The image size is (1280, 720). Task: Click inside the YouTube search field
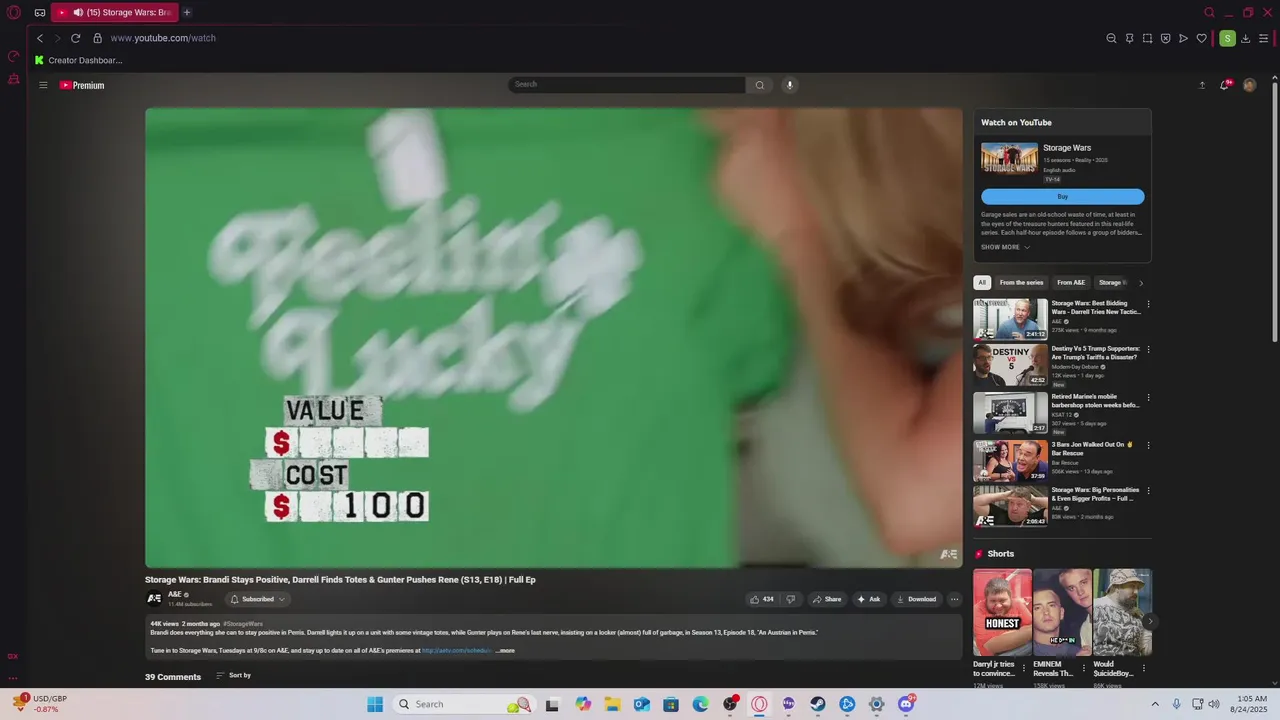point(626,85)
